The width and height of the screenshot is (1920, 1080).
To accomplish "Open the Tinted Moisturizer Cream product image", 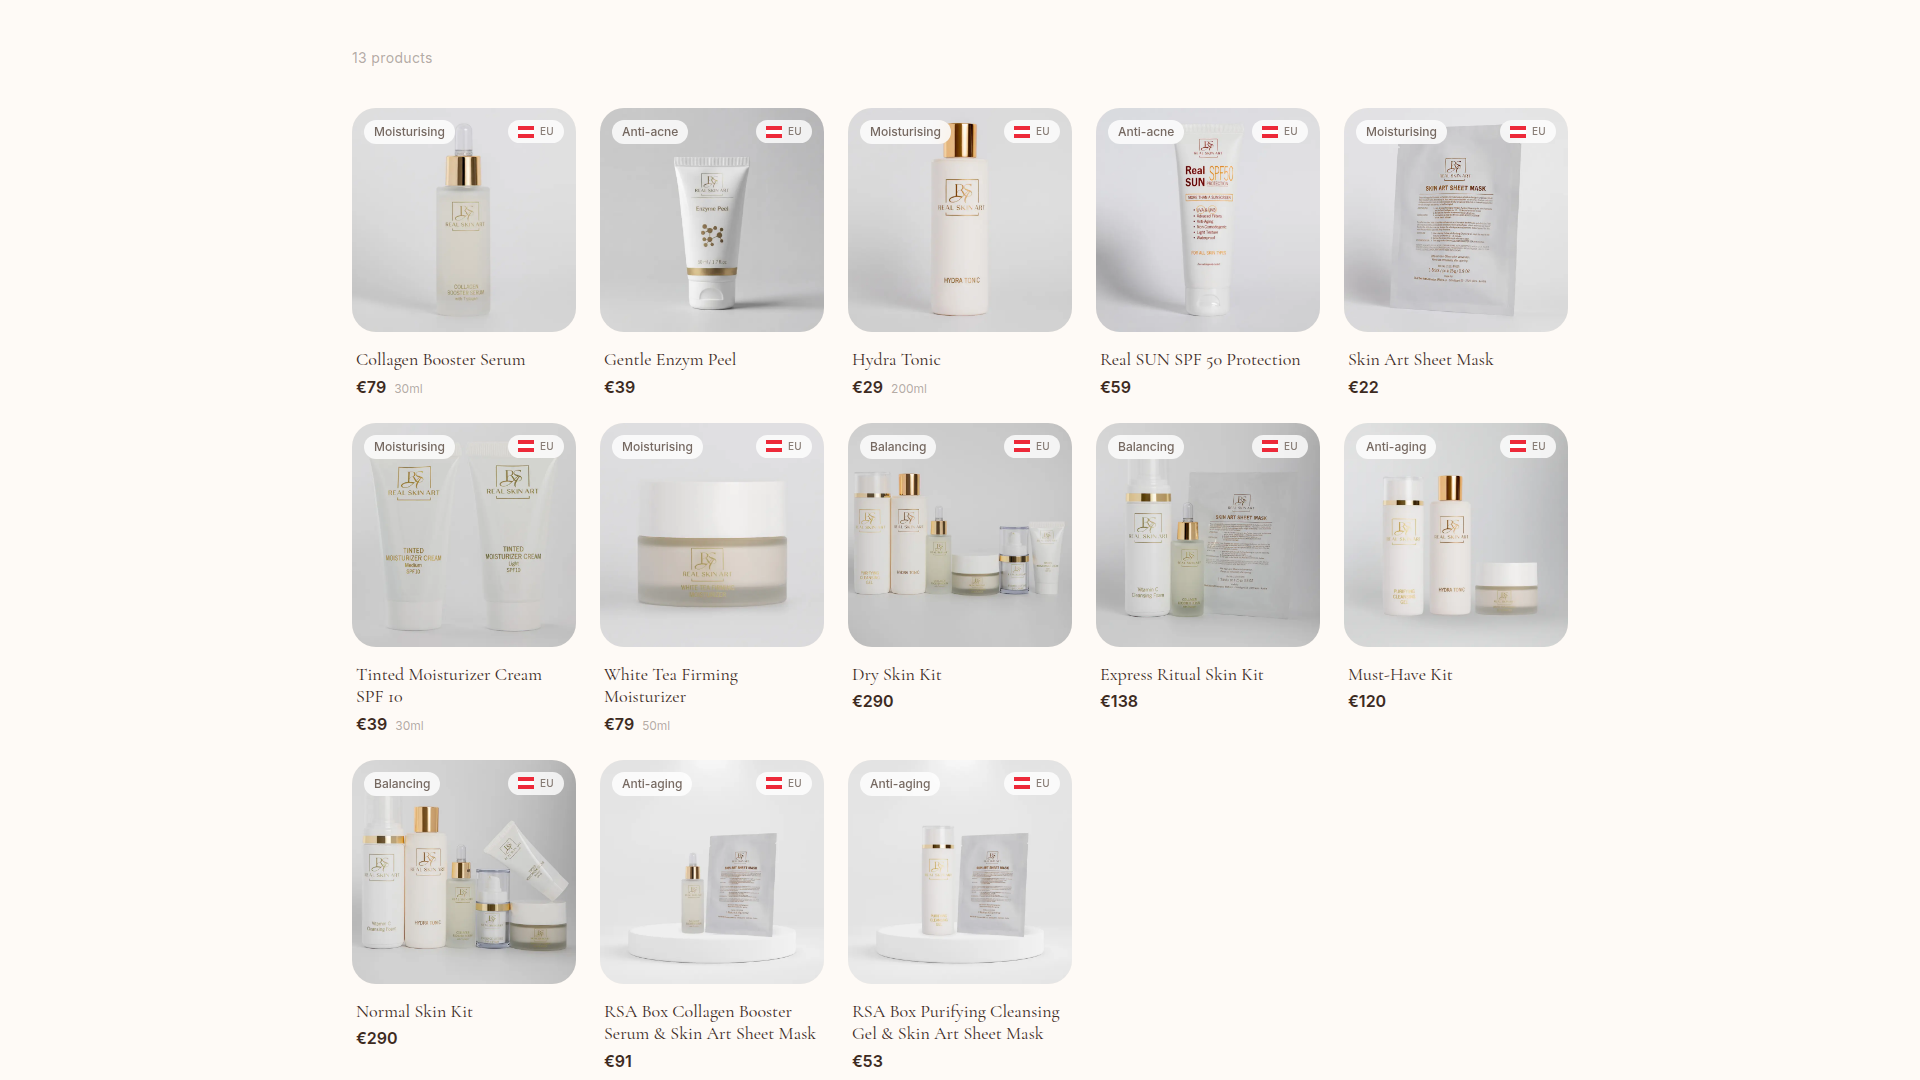I will click(464, 535).
